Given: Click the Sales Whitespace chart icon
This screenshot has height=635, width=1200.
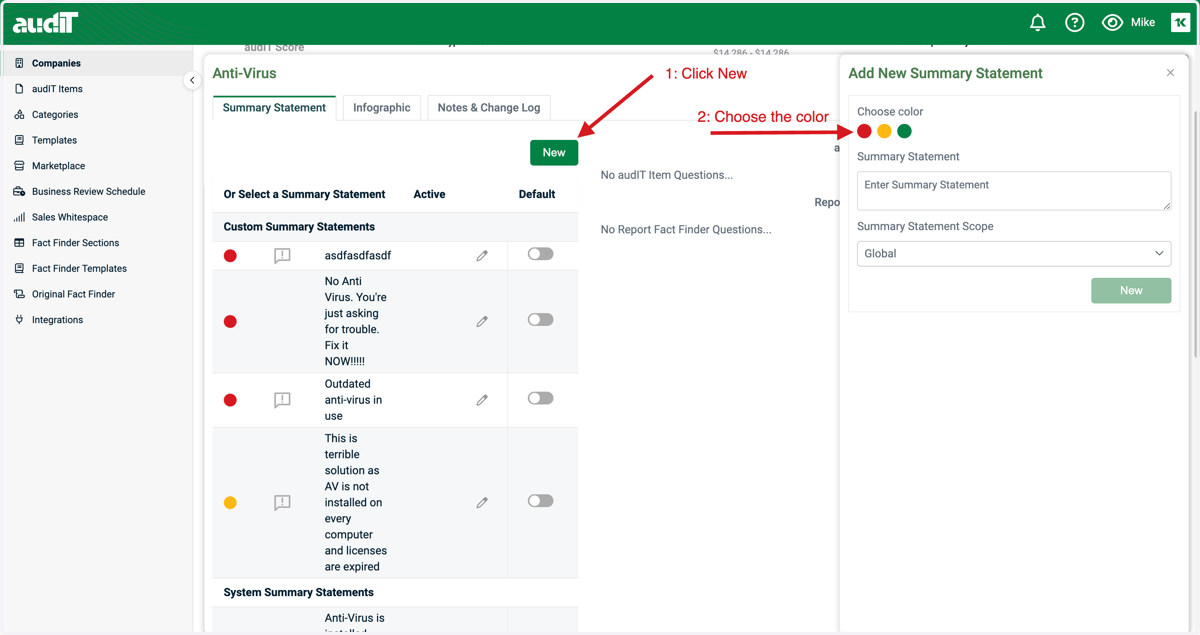Looking at the screenshot, I should (19, 217).
